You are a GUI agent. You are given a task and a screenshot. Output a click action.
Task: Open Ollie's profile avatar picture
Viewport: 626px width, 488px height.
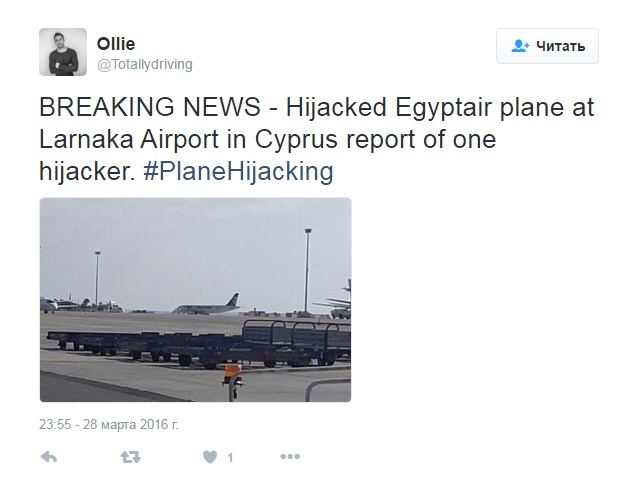point(63,51)
